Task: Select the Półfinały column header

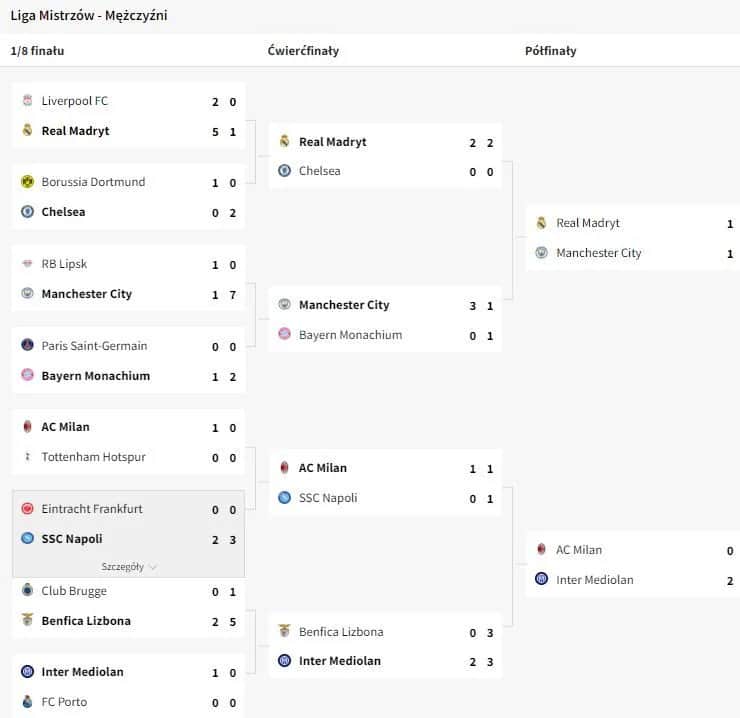Action: point(550,51)
